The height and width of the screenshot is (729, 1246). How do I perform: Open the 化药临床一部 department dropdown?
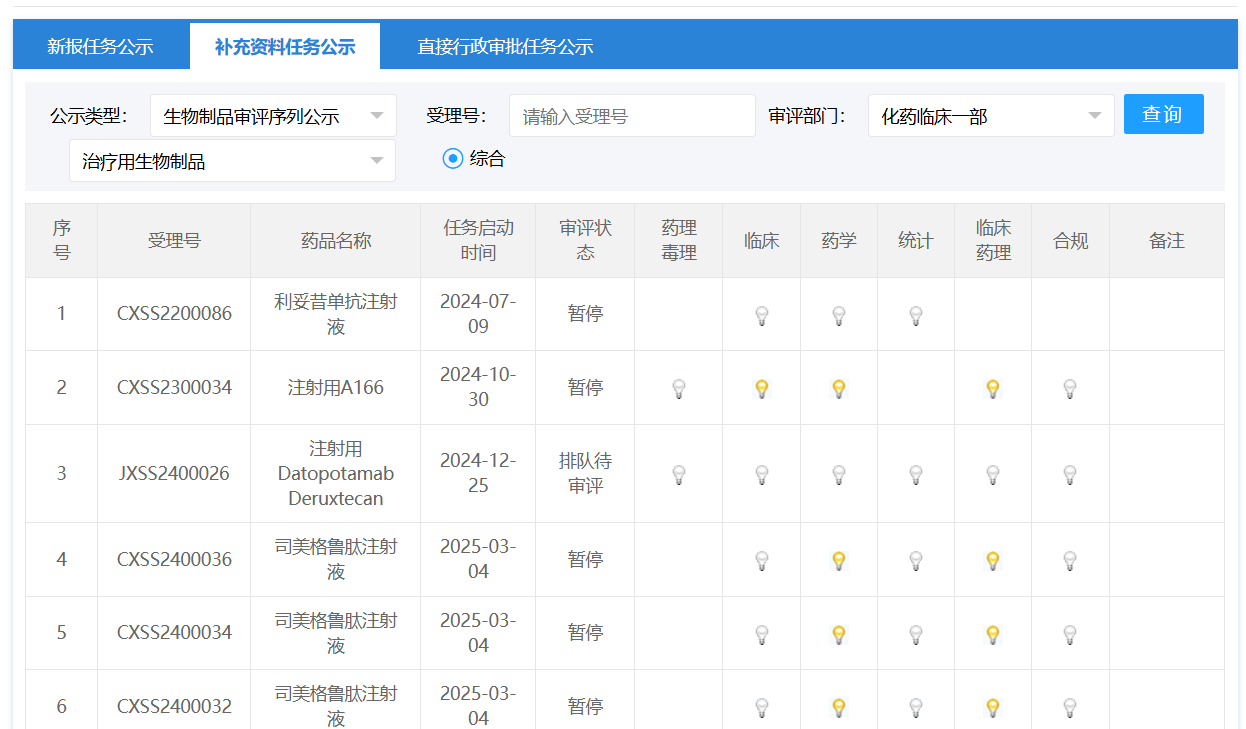tap(991, 116)
